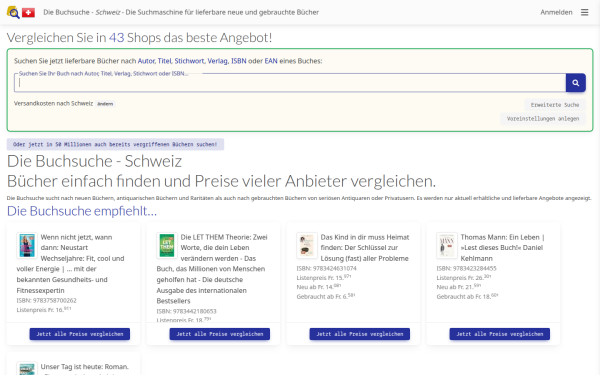This screenshot has width=600, height=375.
Task: Compare prices for Wenn nicht jetzt, wann dann
Action: (x=80, y=334)
